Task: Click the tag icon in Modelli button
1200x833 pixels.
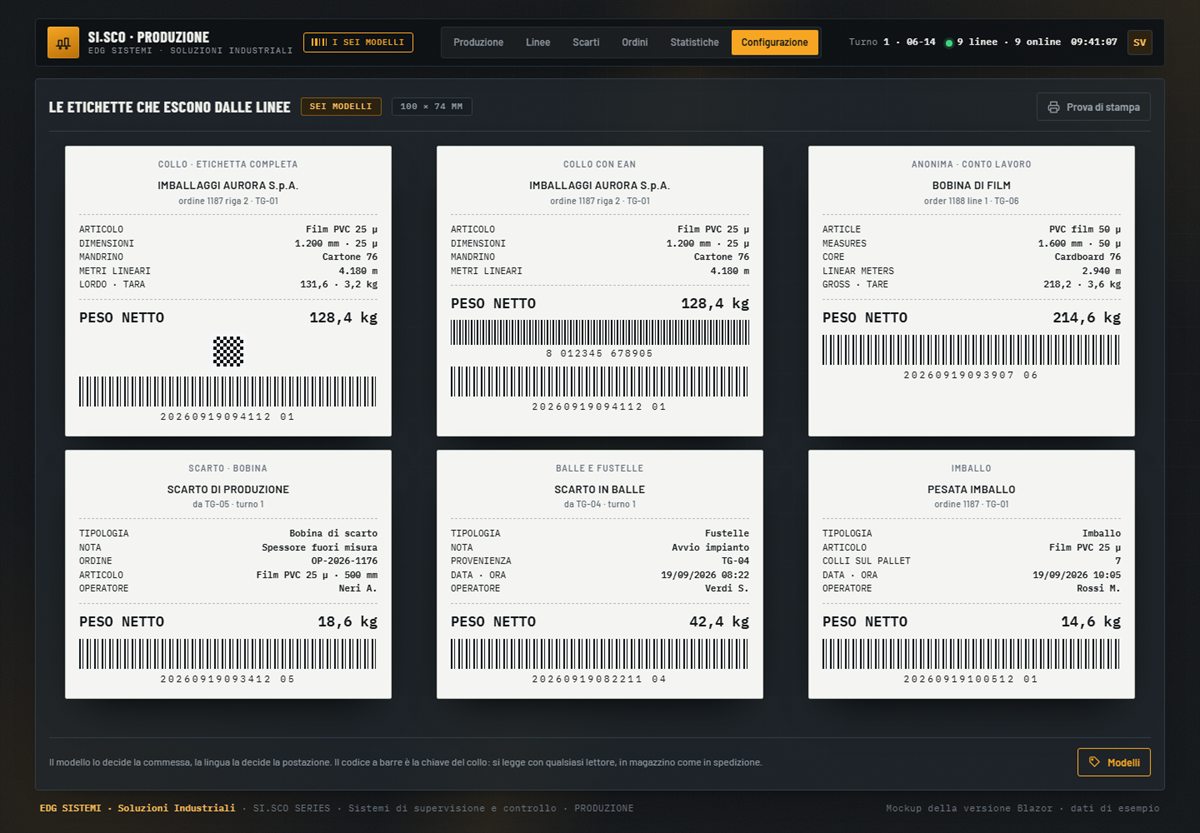Action: pos(1095,762)
